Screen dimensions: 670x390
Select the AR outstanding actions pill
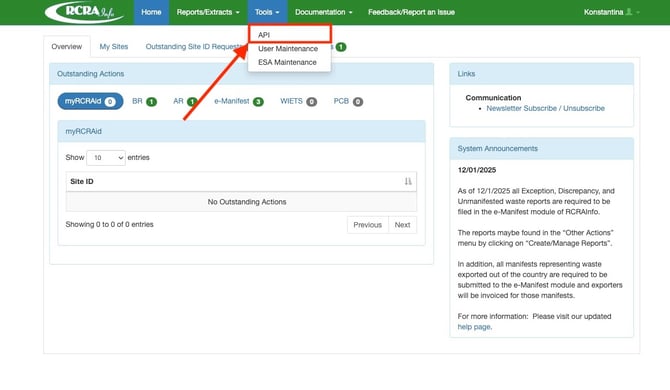(185, 101)
